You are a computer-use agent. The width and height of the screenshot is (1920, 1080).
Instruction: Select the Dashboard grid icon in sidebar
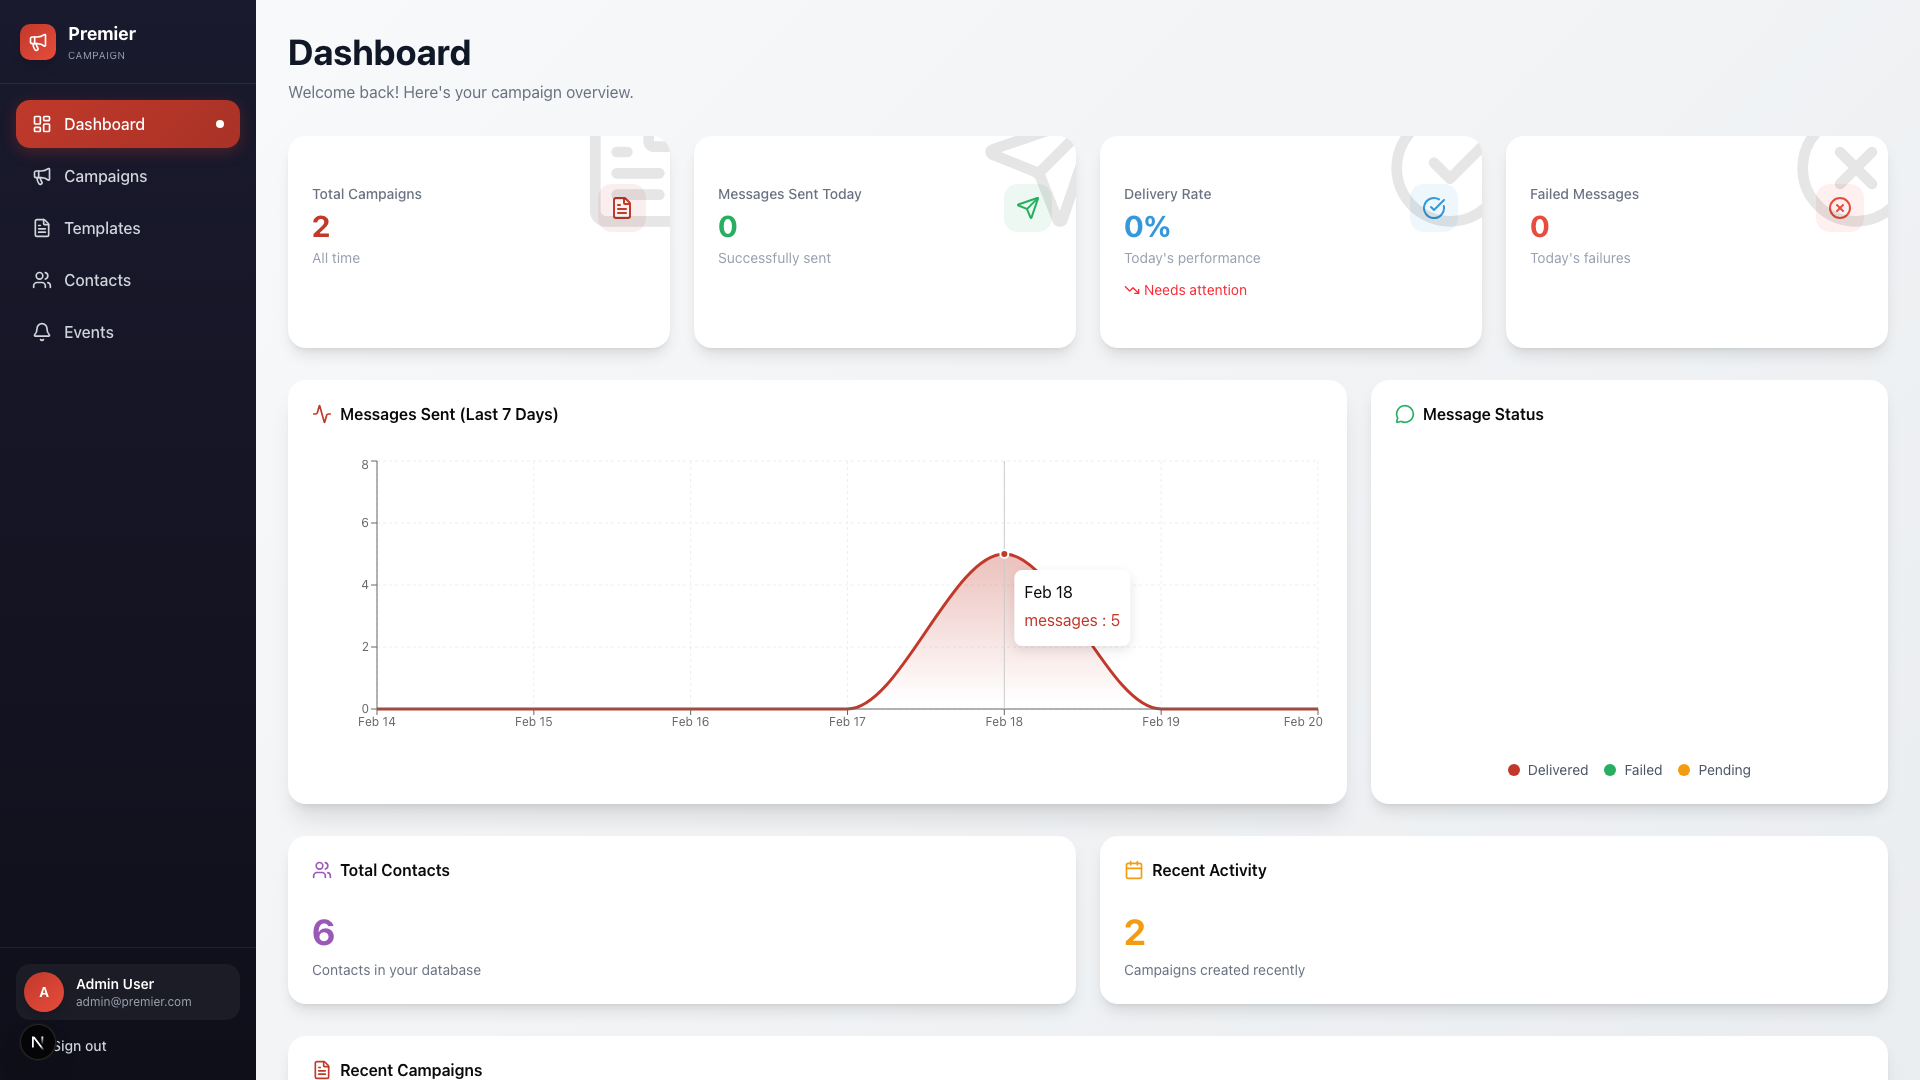pyautogui.click(x=42, y=124)
